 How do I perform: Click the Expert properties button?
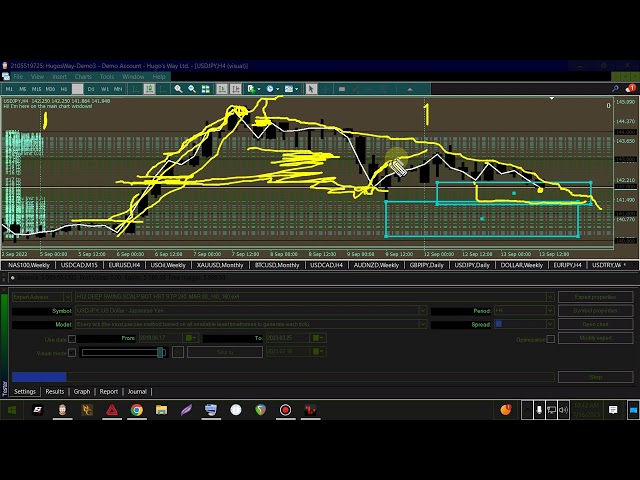click(x=595, y=297)
